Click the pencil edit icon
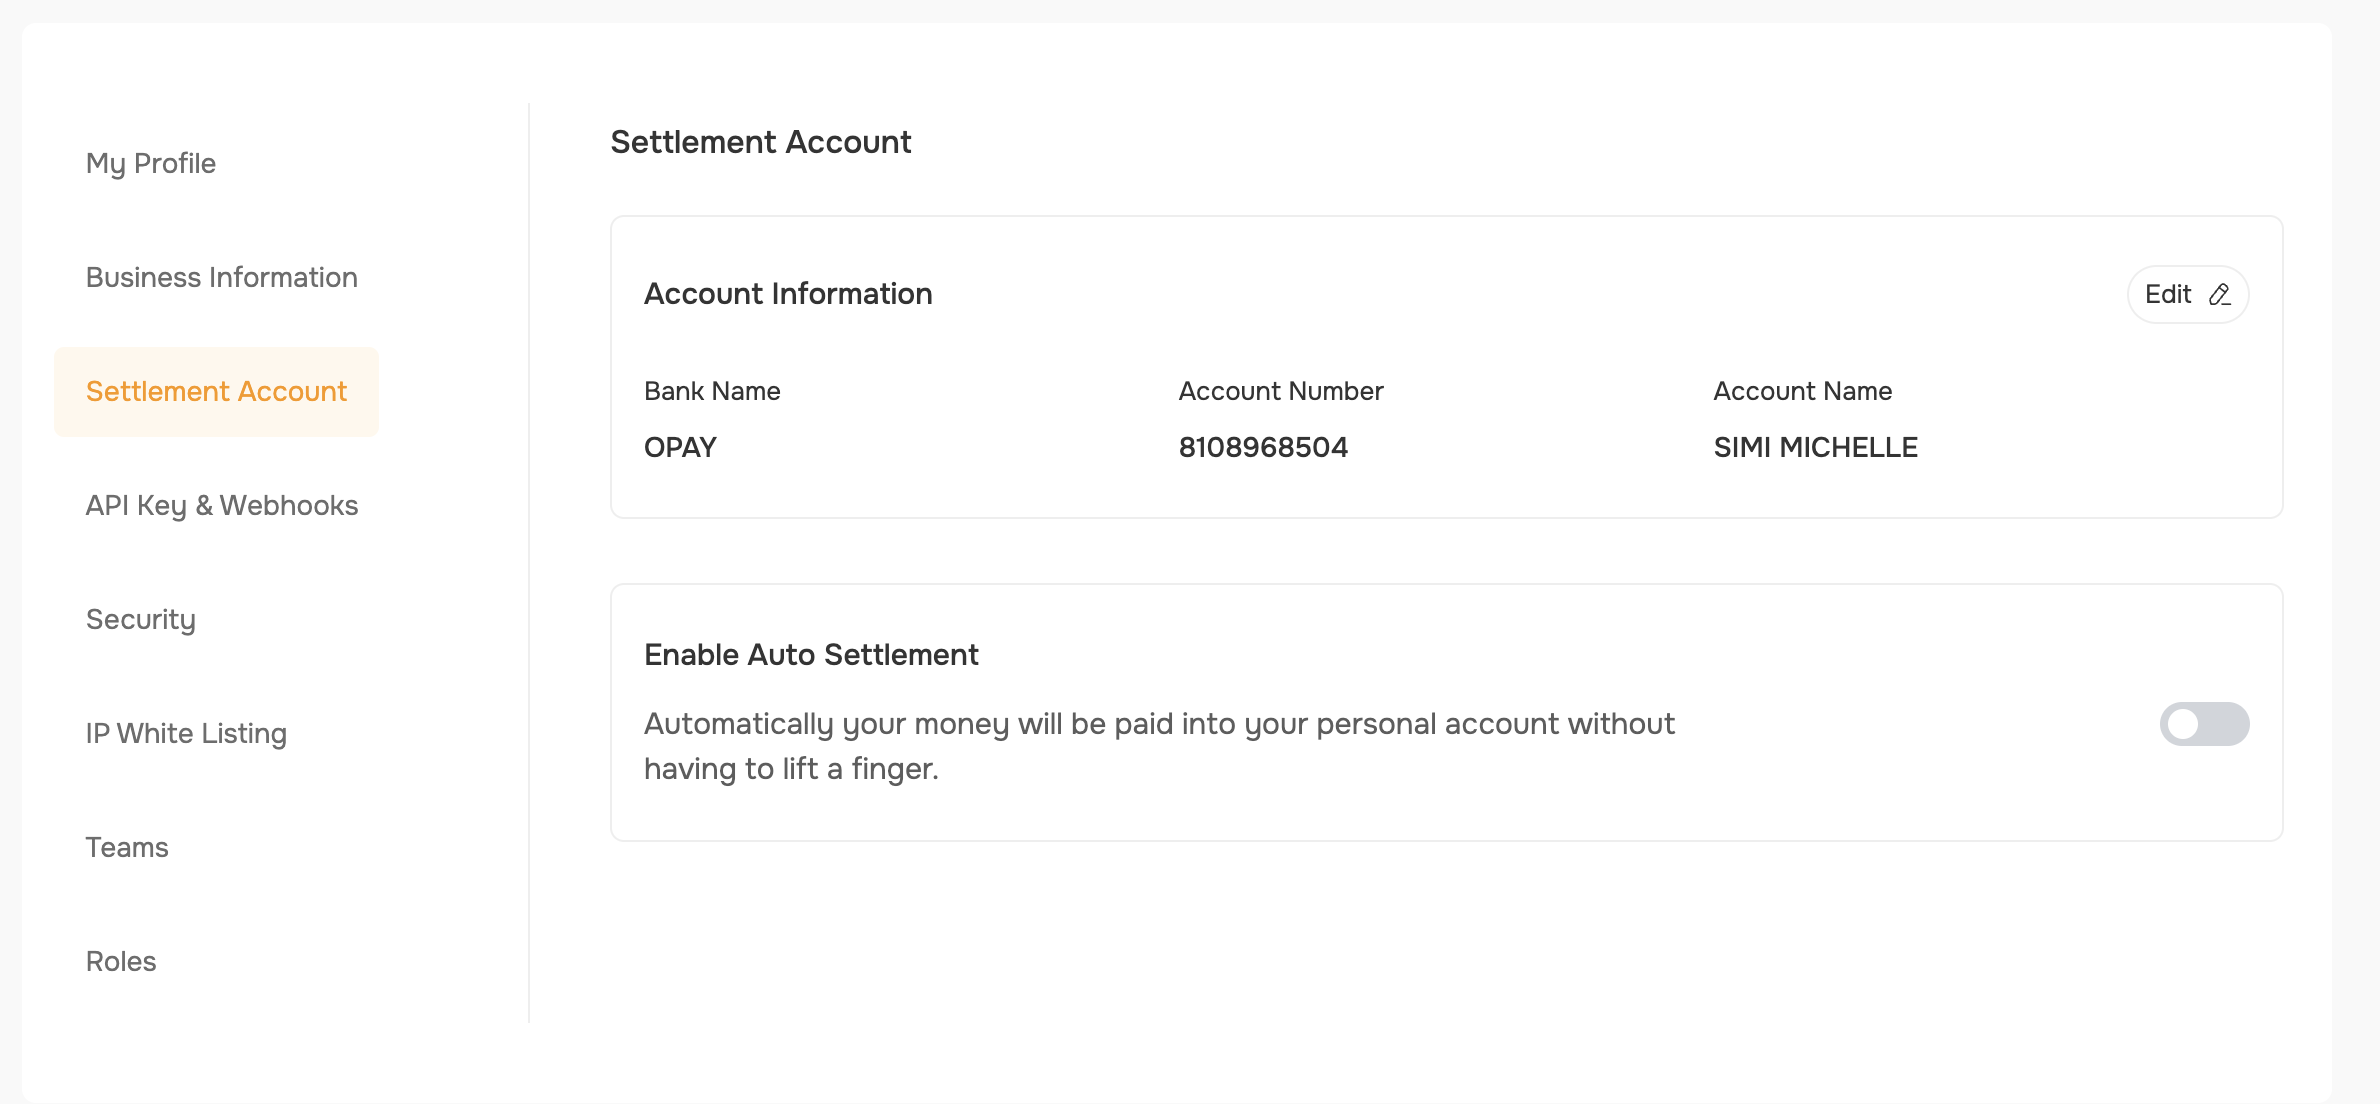 (x=2219, y=294)
